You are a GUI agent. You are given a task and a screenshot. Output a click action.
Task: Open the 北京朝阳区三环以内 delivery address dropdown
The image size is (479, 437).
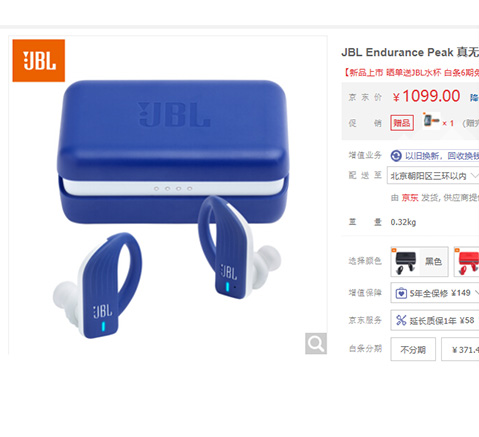[x=433, y=175]
